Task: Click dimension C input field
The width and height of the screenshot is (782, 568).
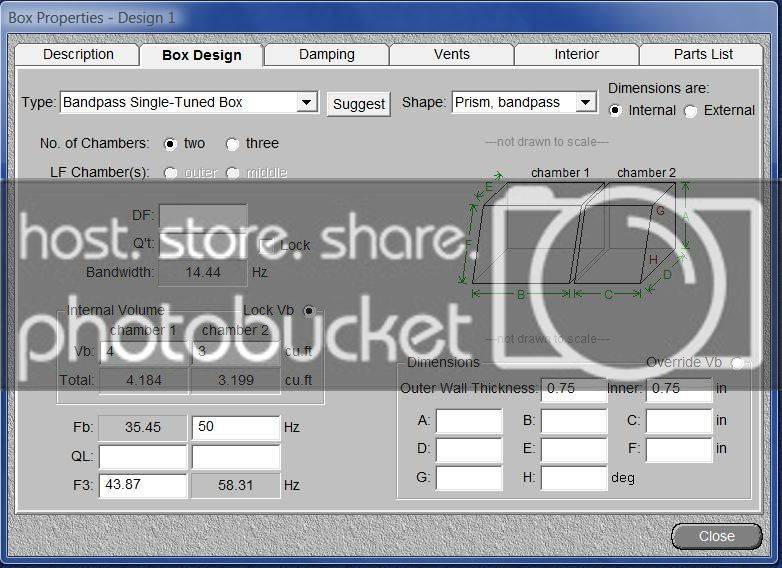Action: (679, 421)
